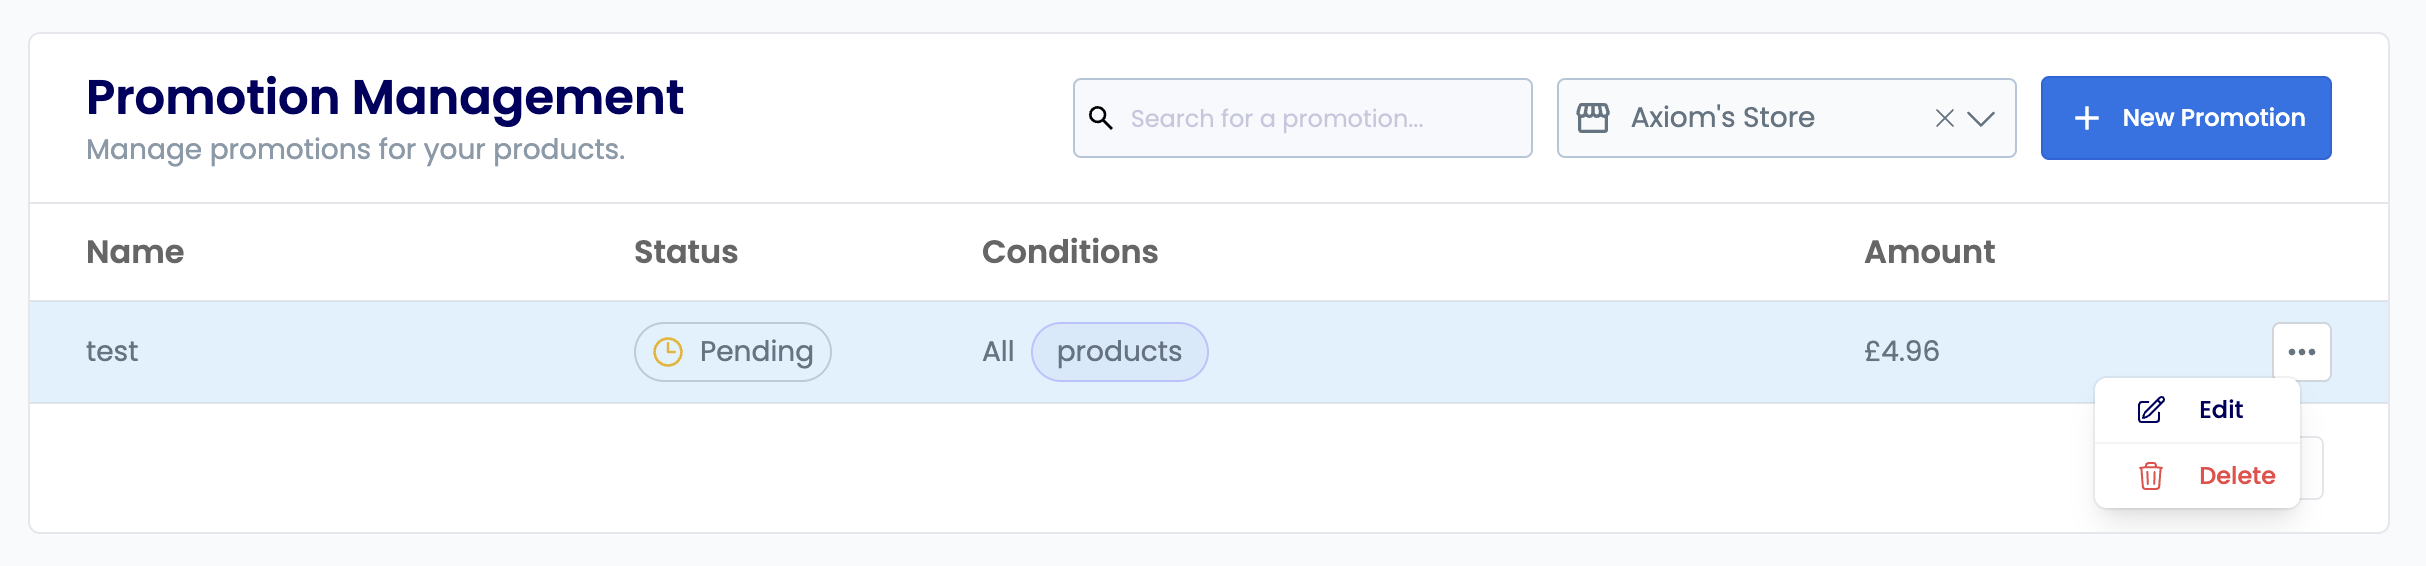Click the Pending status badge
This screenshot has width=2426, height=566.
(733, 352)
